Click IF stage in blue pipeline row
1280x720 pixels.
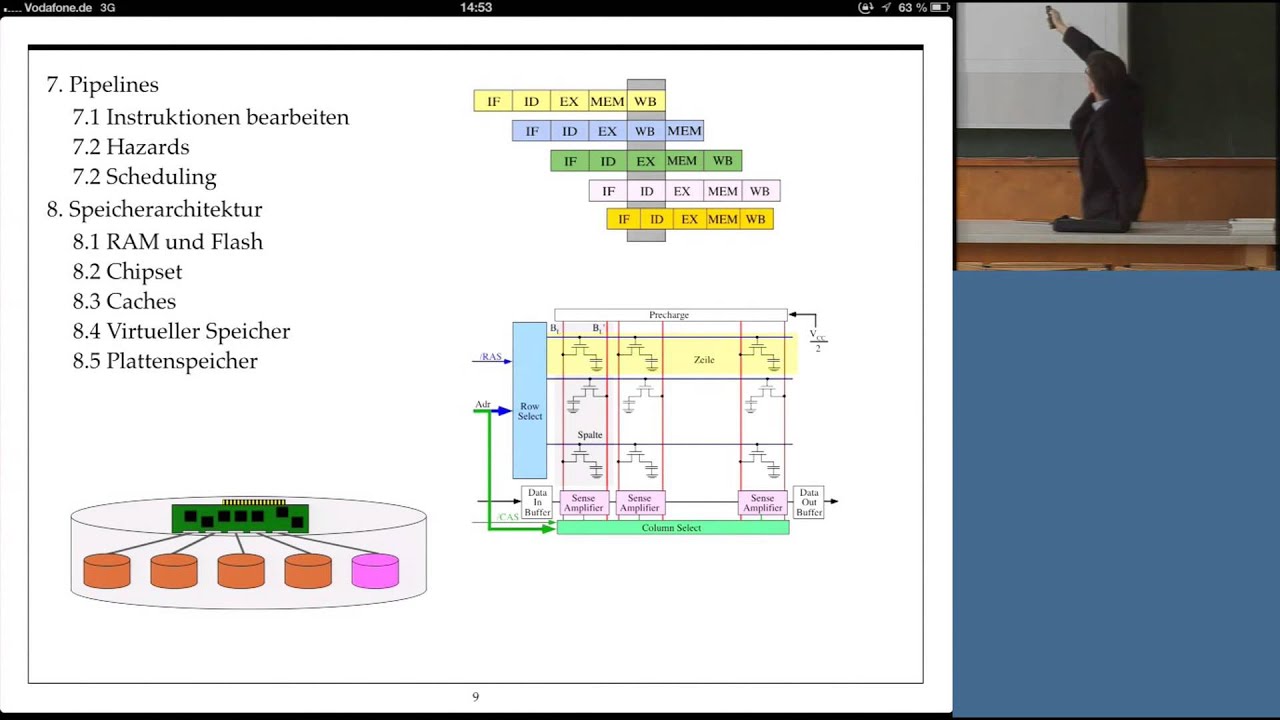[531, 131]
